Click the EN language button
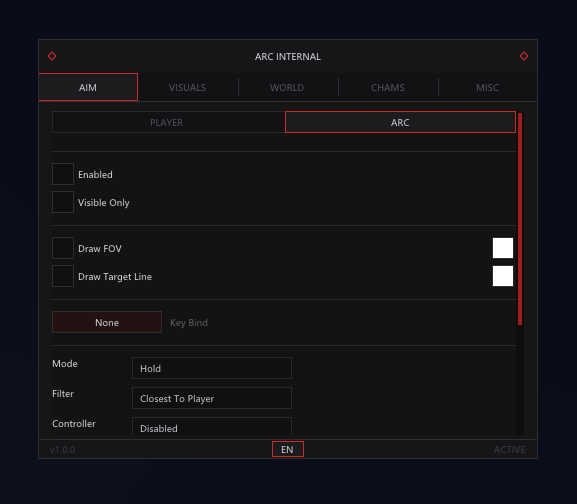 click(288, 449)
